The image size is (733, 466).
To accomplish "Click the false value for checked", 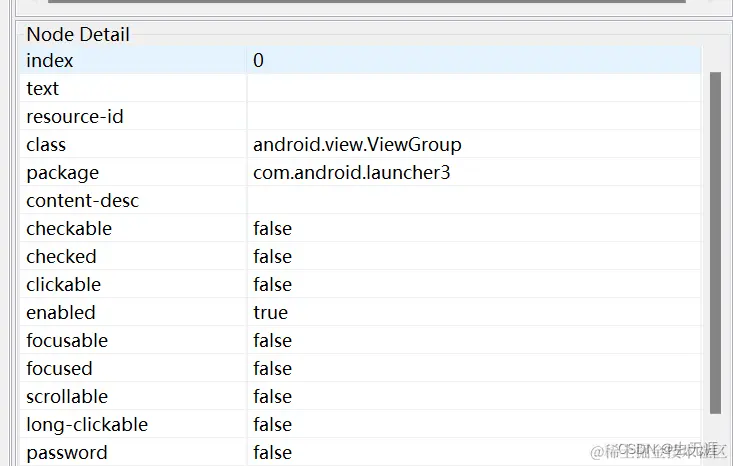I will (x=273, y=257).
